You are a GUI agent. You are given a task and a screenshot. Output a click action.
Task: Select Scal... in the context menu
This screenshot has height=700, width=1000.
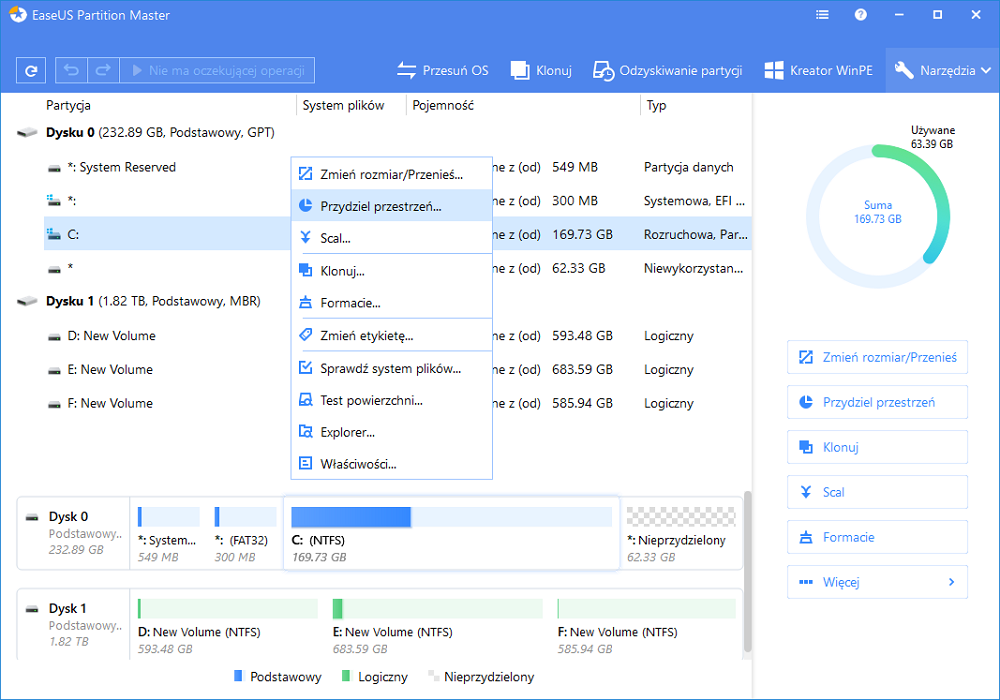[392, 237]
